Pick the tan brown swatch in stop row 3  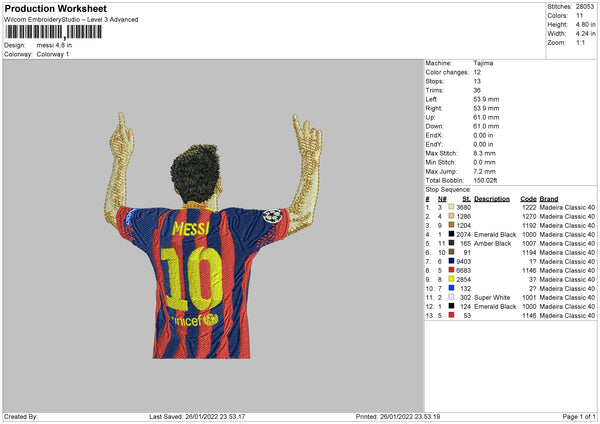tap(452, 225)
